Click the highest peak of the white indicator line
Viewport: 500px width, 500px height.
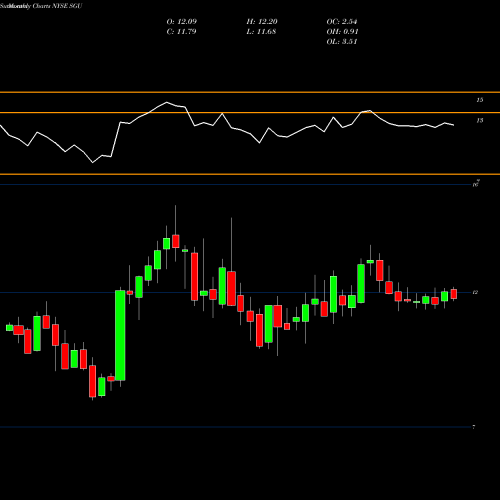tap(167, 102)
